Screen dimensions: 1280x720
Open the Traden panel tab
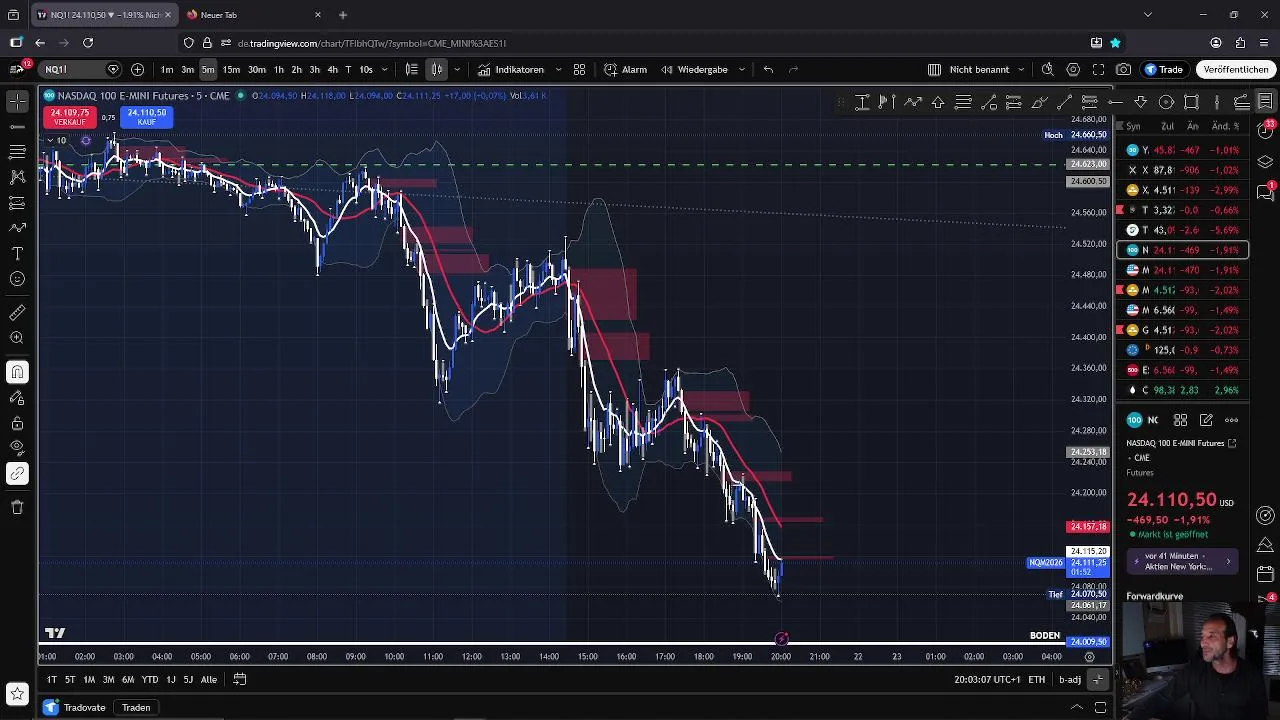[136, 708]
